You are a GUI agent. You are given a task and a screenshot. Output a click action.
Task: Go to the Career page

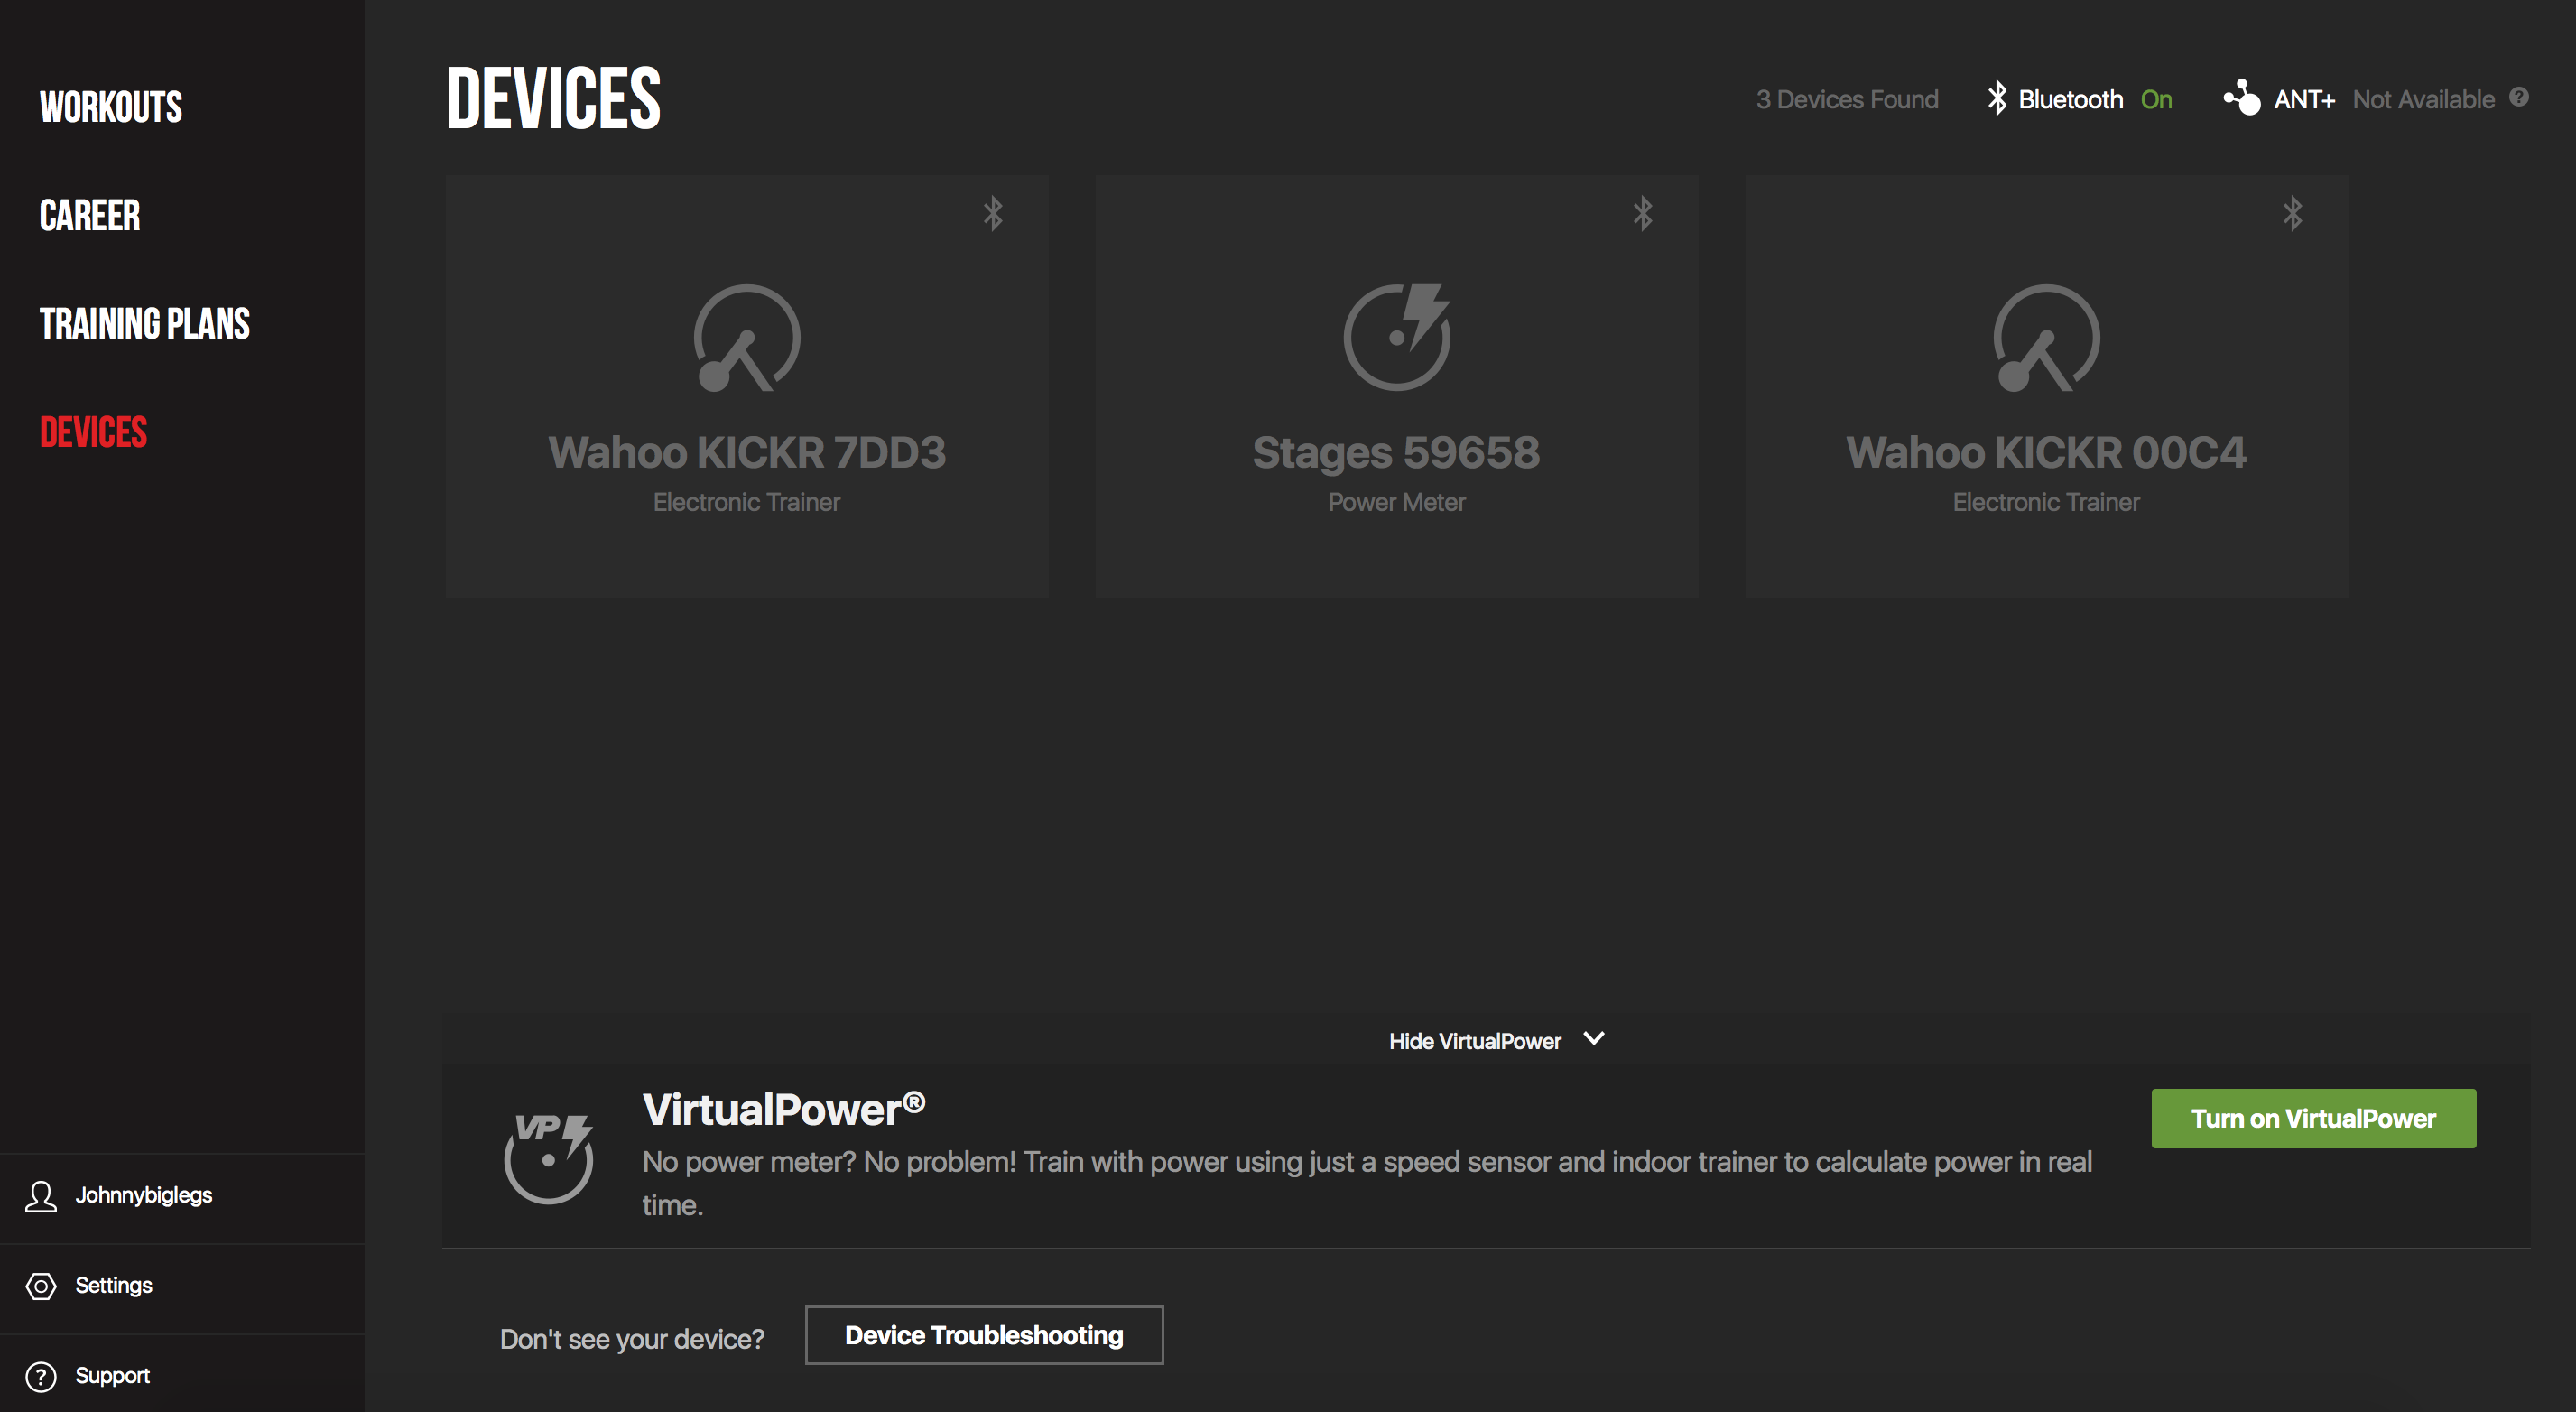pyautogui.click(x=90, y=215)
